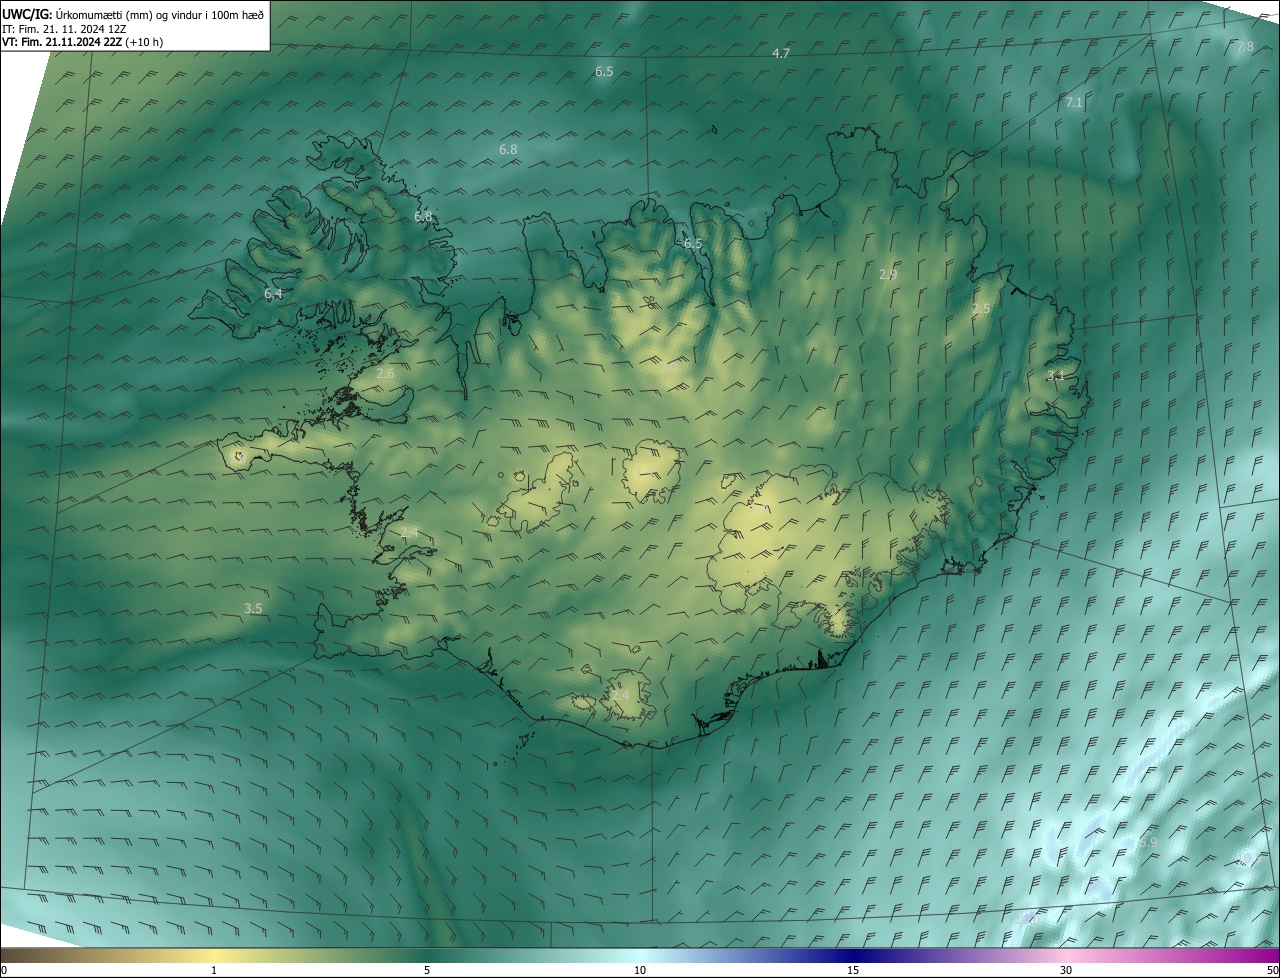The image size is (1280, 978).
Task: Click the 3.1 label over east fjords
Action: (x=1055, y=375)
